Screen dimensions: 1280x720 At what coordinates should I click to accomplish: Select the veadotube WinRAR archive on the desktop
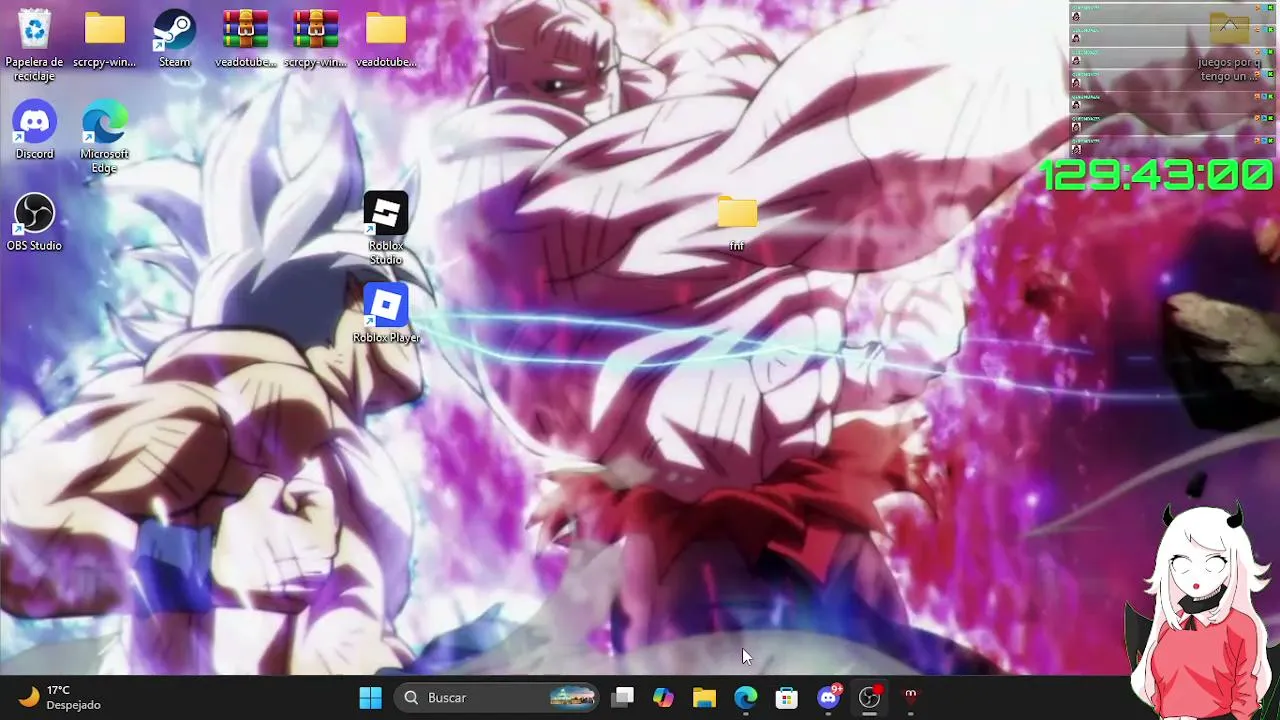click(245, 40)
